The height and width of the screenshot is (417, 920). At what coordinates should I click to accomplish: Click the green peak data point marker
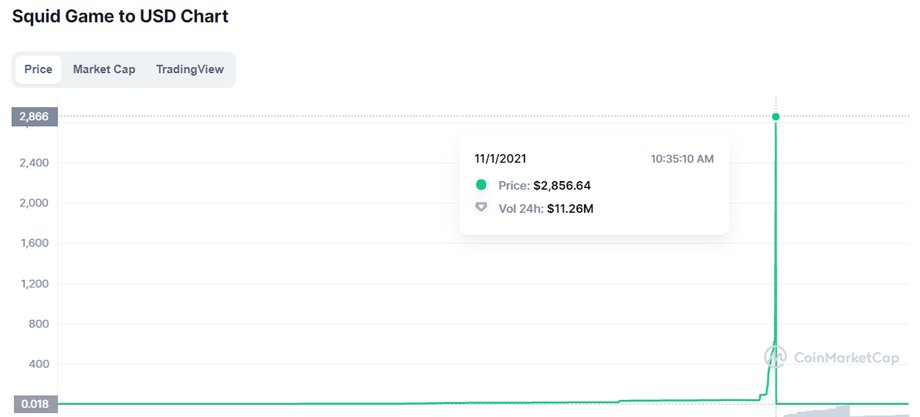point(776,117)
